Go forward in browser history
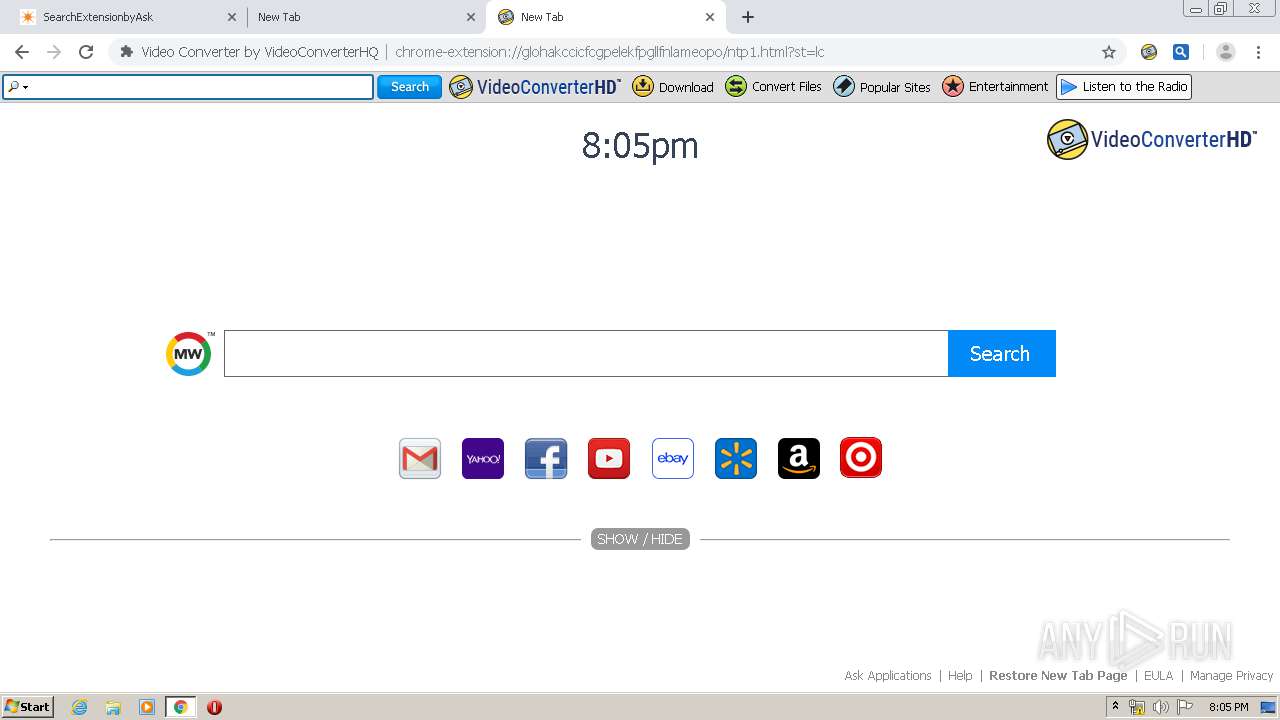Viewport: 1280px width, 720px height. click(x=54, y=52)
